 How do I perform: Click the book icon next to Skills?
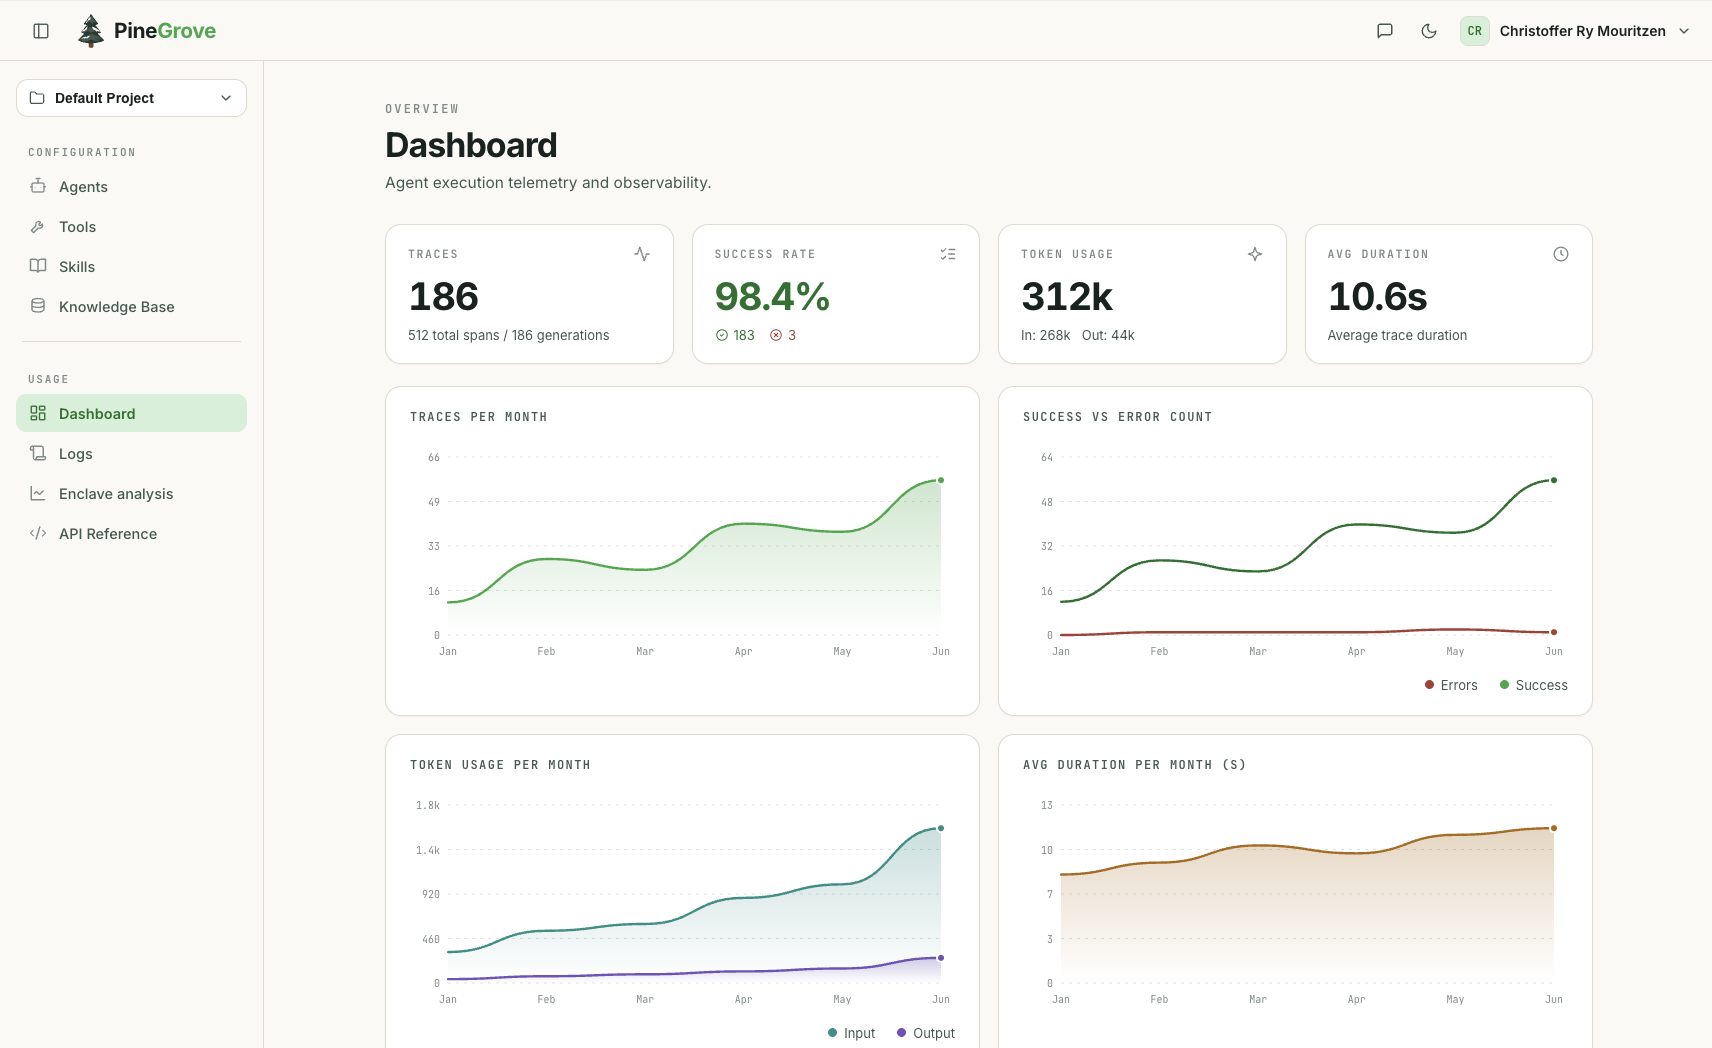click(38, 266)
